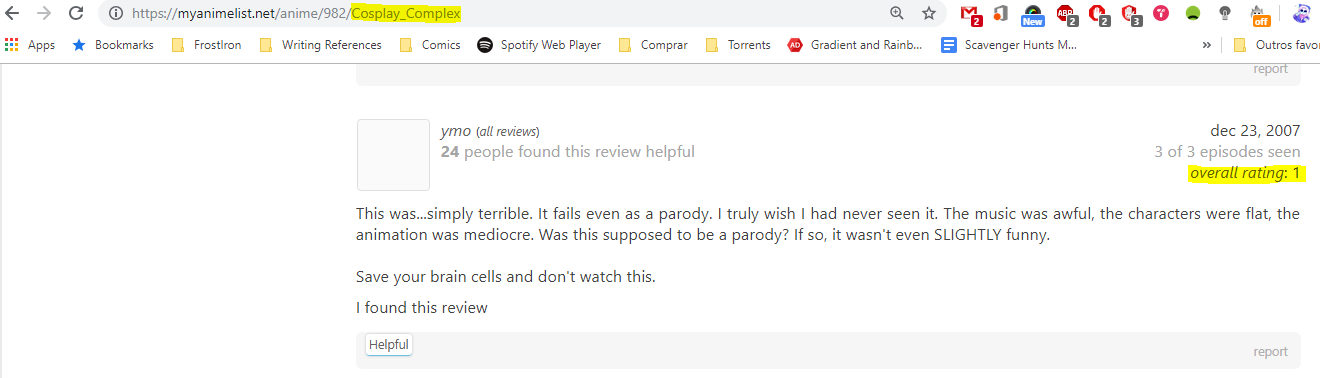Expand the hidden bookmarks overflow chevron
This screenshot has width=1320, height=378.
click(x=1207, y=45)
